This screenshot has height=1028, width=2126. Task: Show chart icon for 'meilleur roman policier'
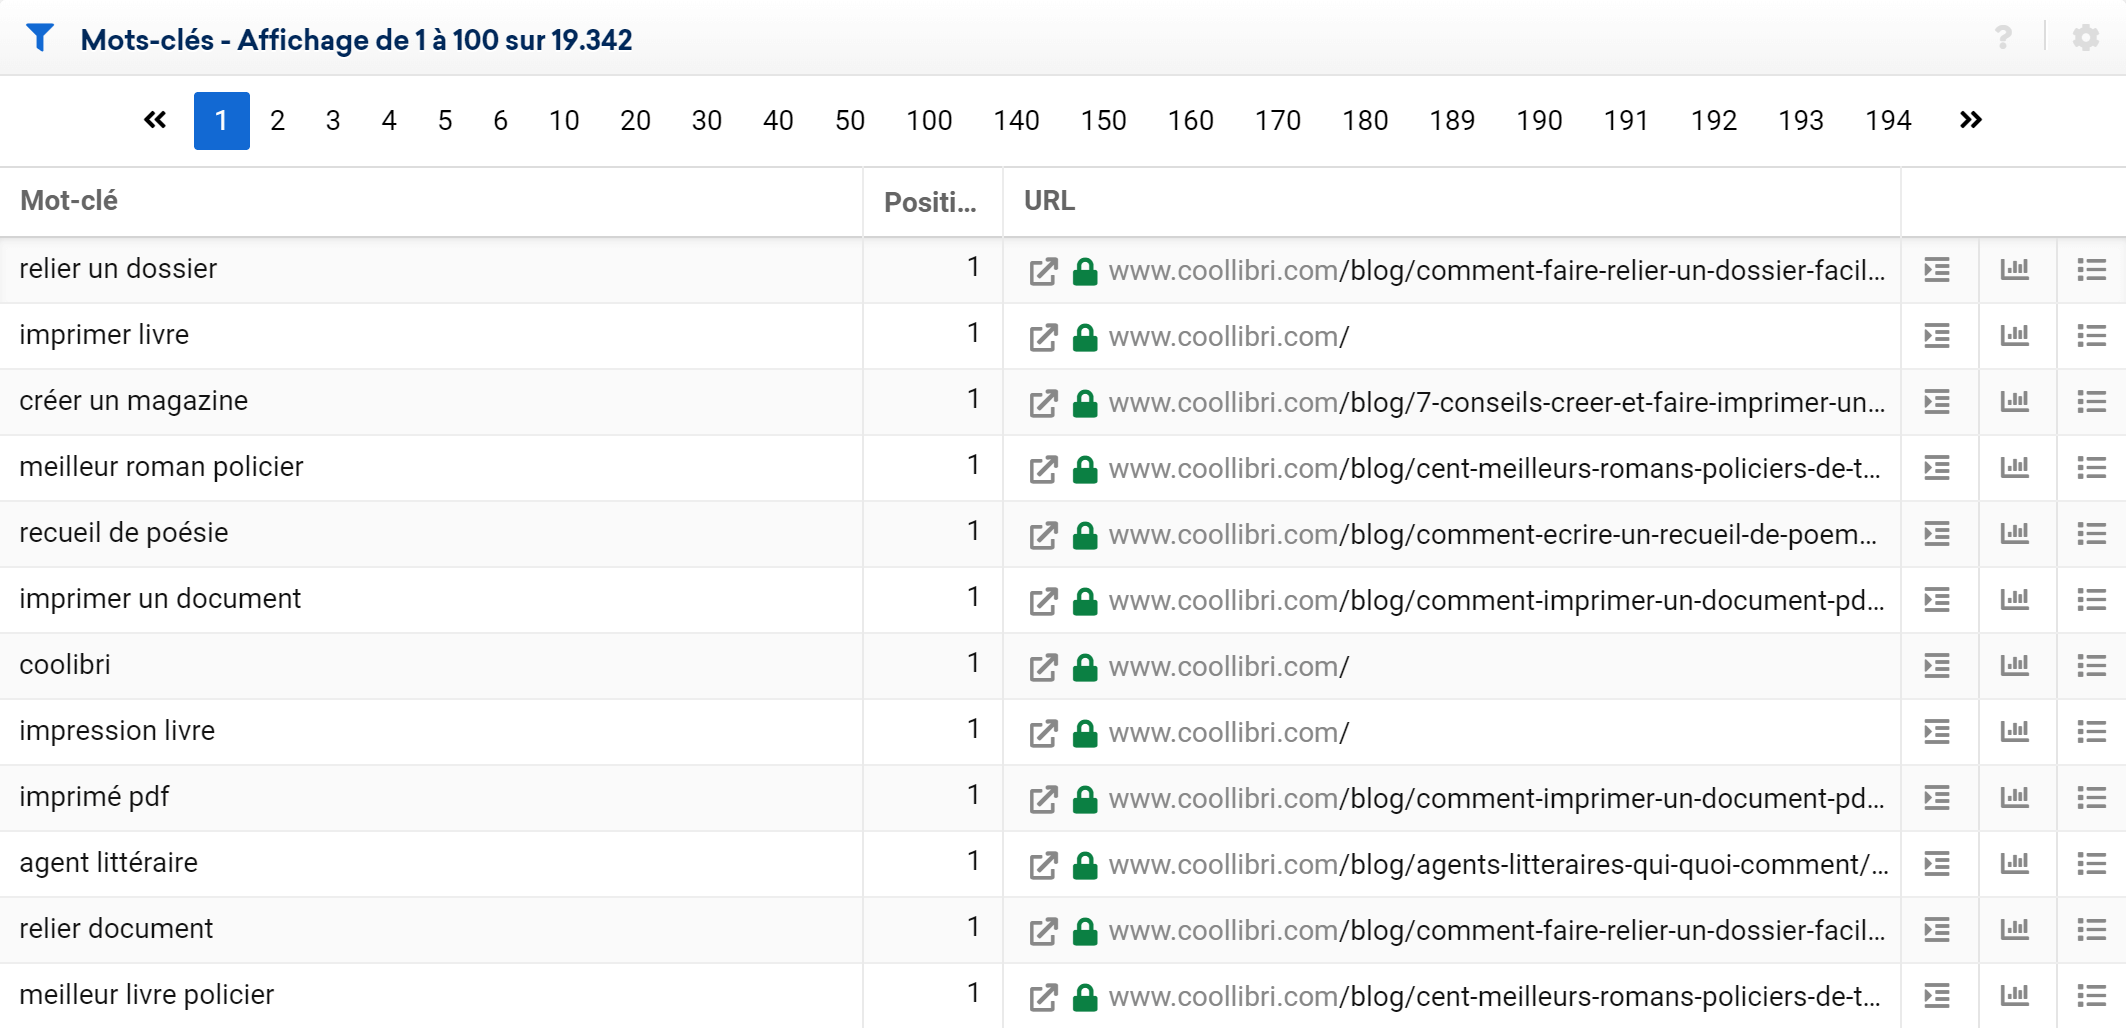2014,467
